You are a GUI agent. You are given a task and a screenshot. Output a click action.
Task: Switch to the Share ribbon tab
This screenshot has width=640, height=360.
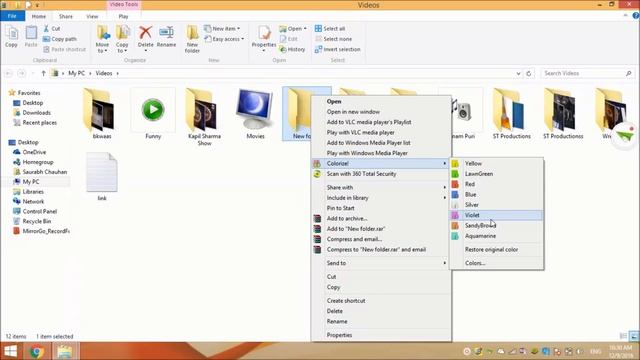click(x=66, y=16)
